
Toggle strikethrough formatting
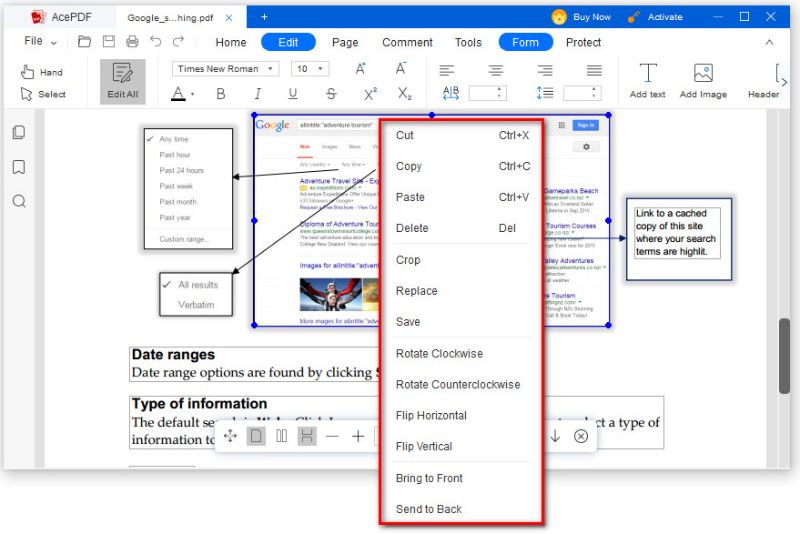pyautogui.click(x=331, y=94)
